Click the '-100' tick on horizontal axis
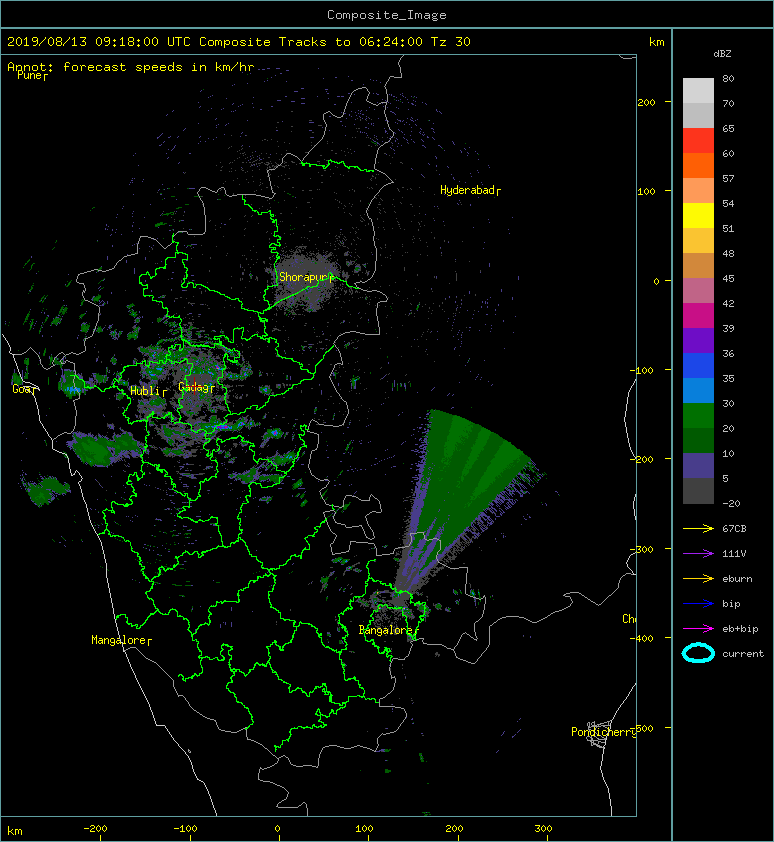Image resolution: width=774 pixels, height=842 pixels. click(x=185, y=829)
